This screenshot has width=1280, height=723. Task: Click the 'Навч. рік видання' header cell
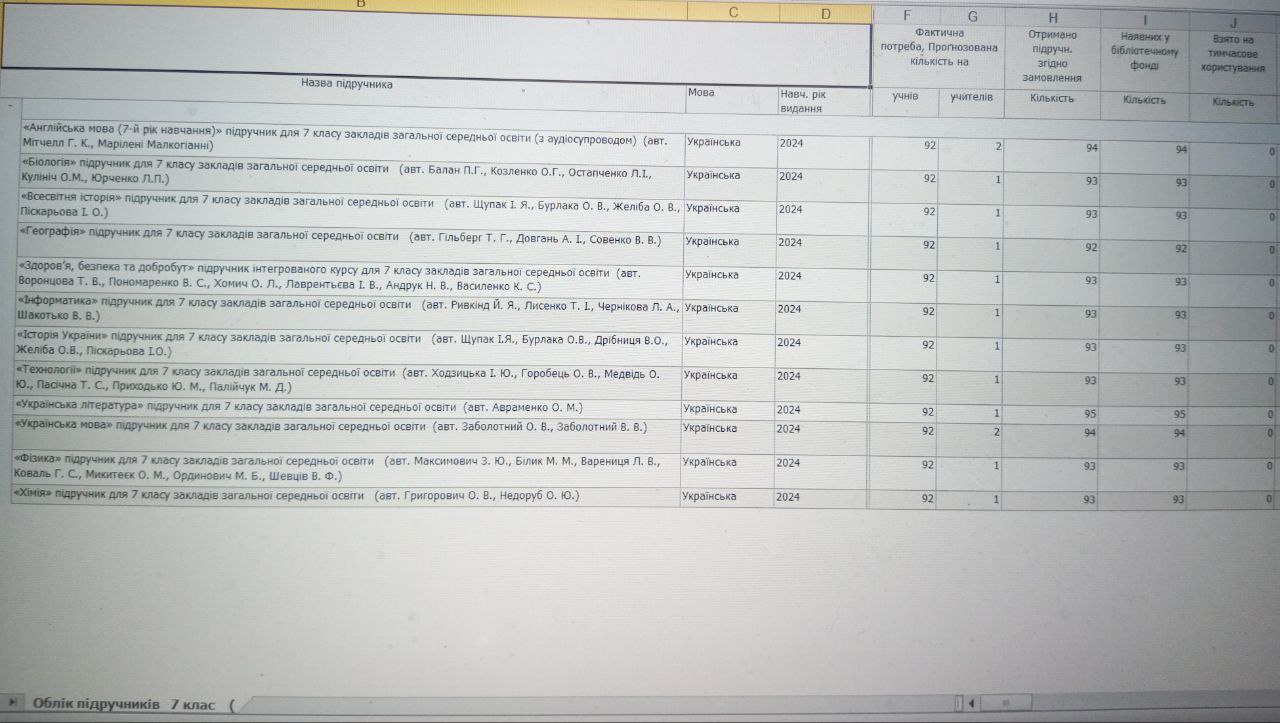click(x=823, y=101)
